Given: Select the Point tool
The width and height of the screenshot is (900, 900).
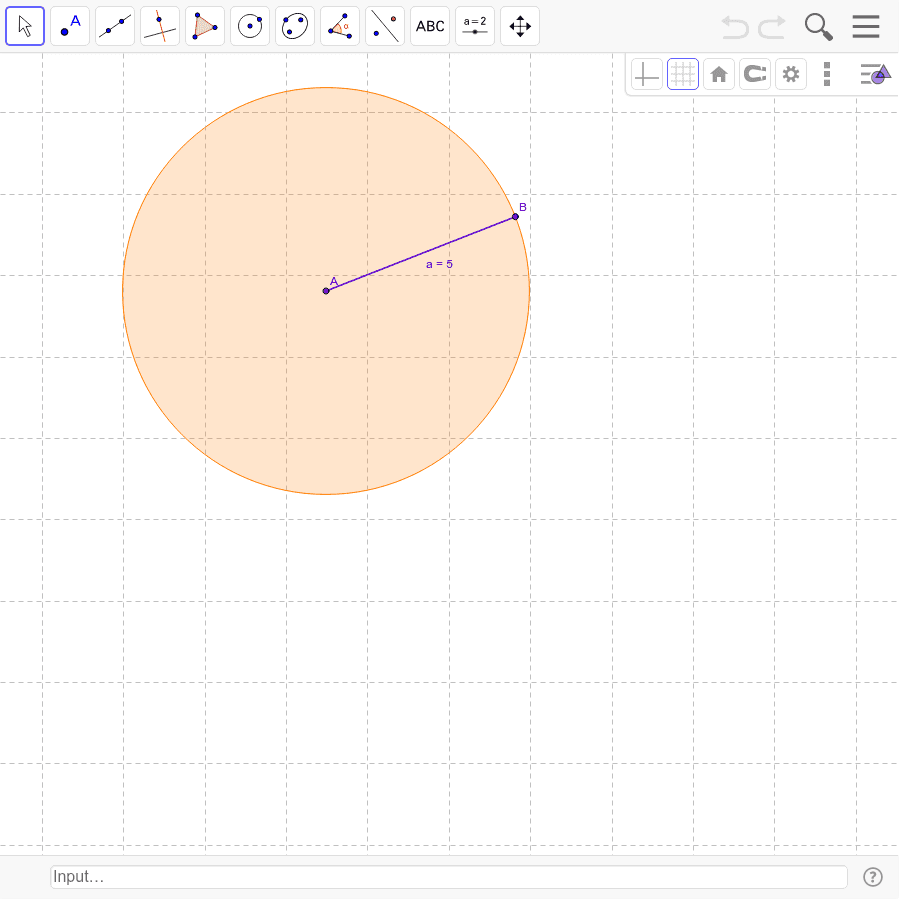Looking at the screenshot, I should coord(70,26).
